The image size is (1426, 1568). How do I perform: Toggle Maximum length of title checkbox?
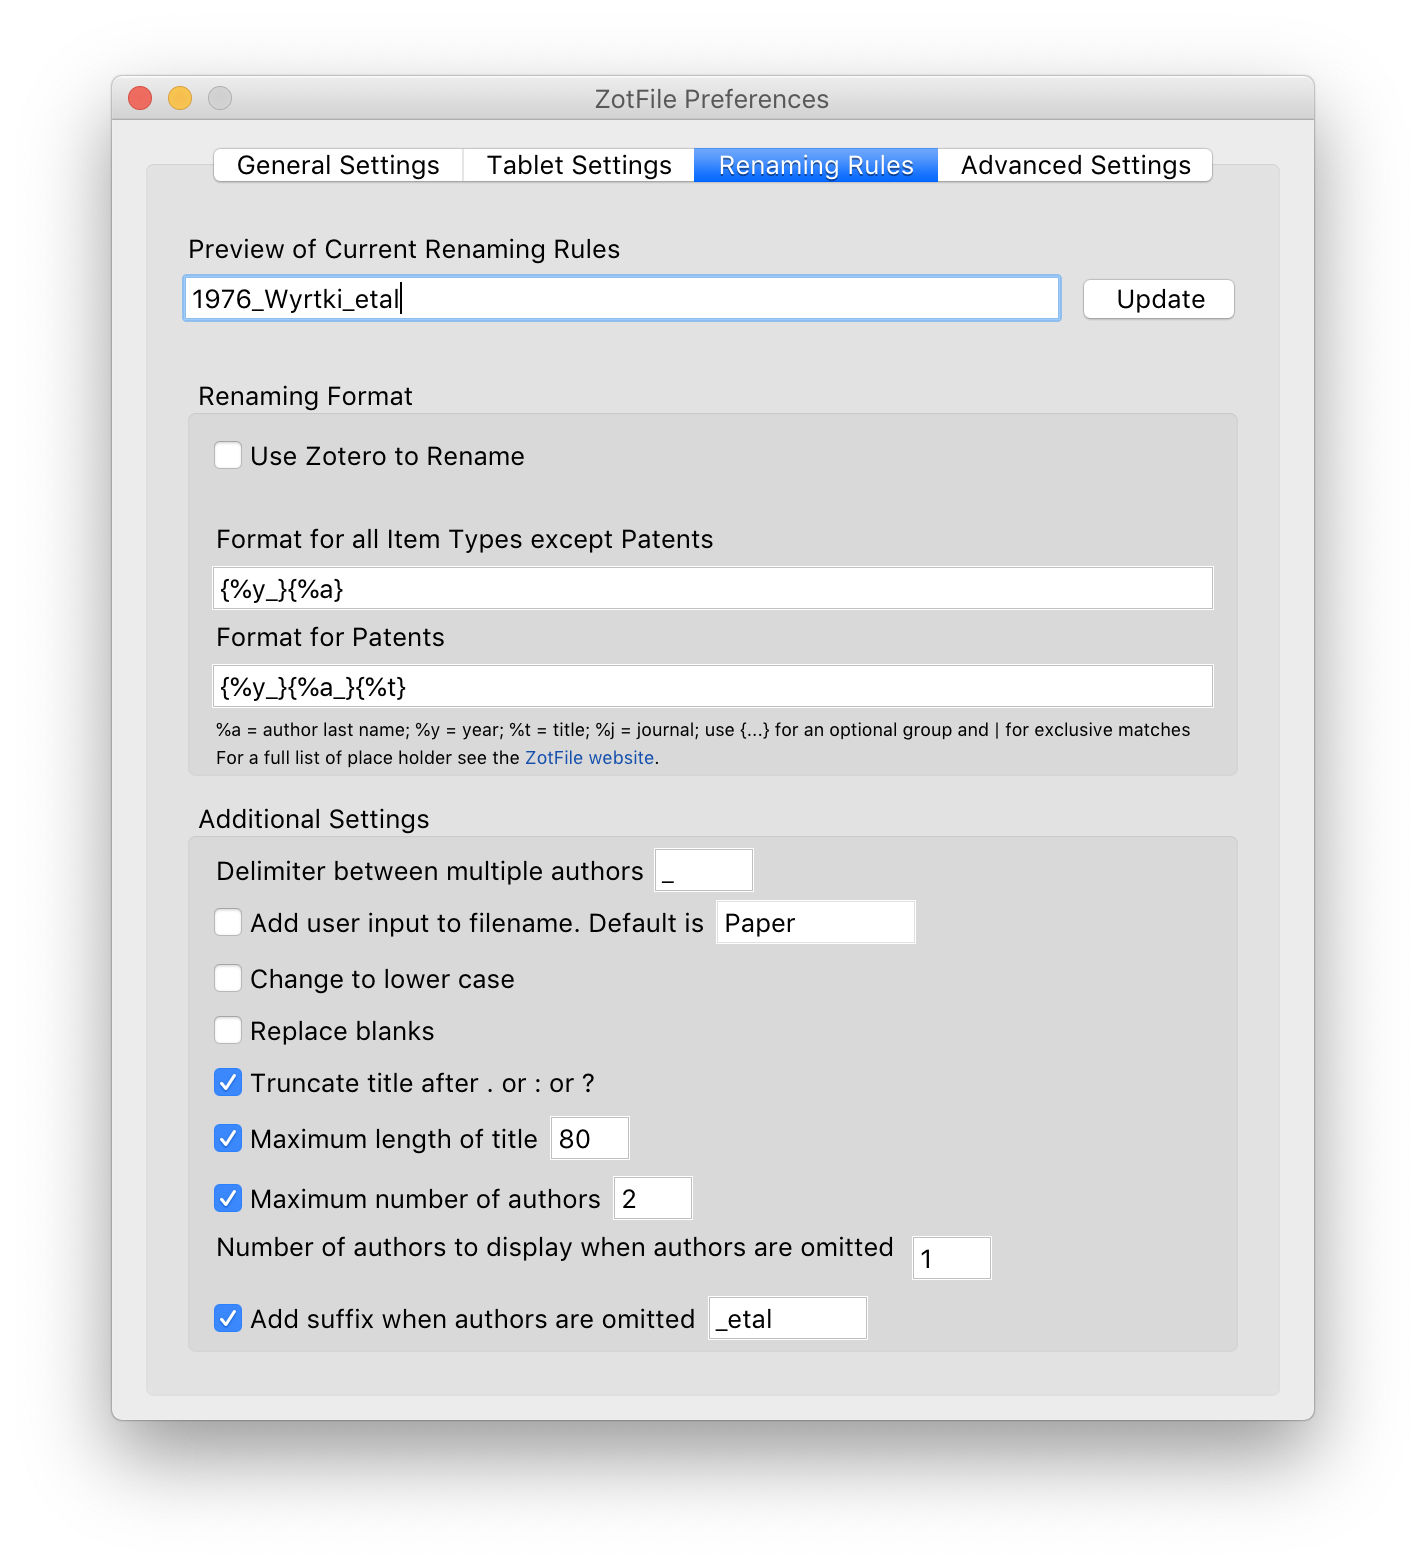click(x=228, y=1138)
